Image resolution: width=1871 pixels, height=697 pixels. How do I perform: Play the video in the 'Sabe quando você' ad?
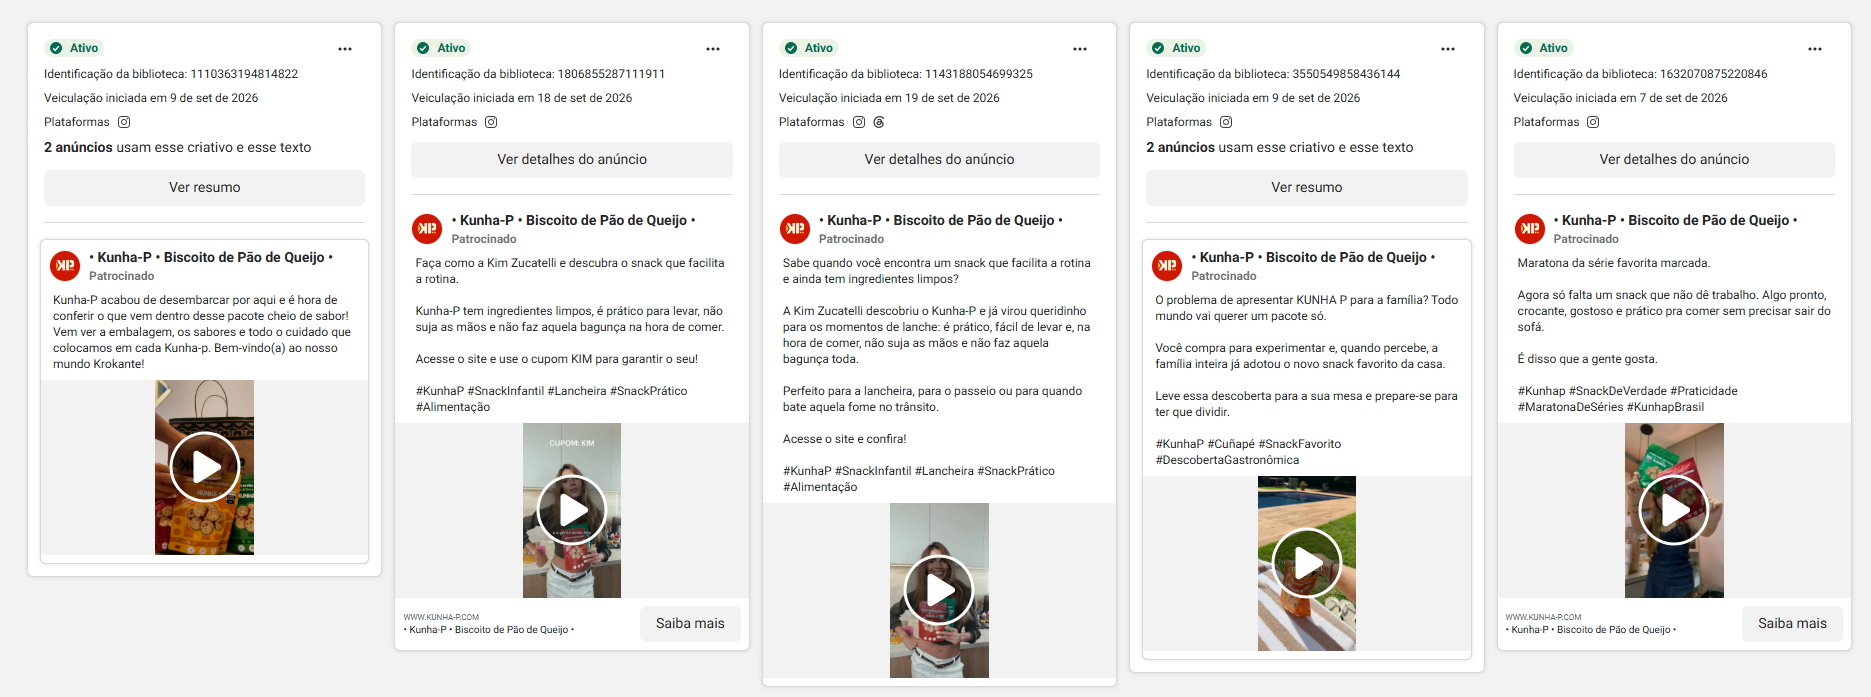(x=939, y=590)
